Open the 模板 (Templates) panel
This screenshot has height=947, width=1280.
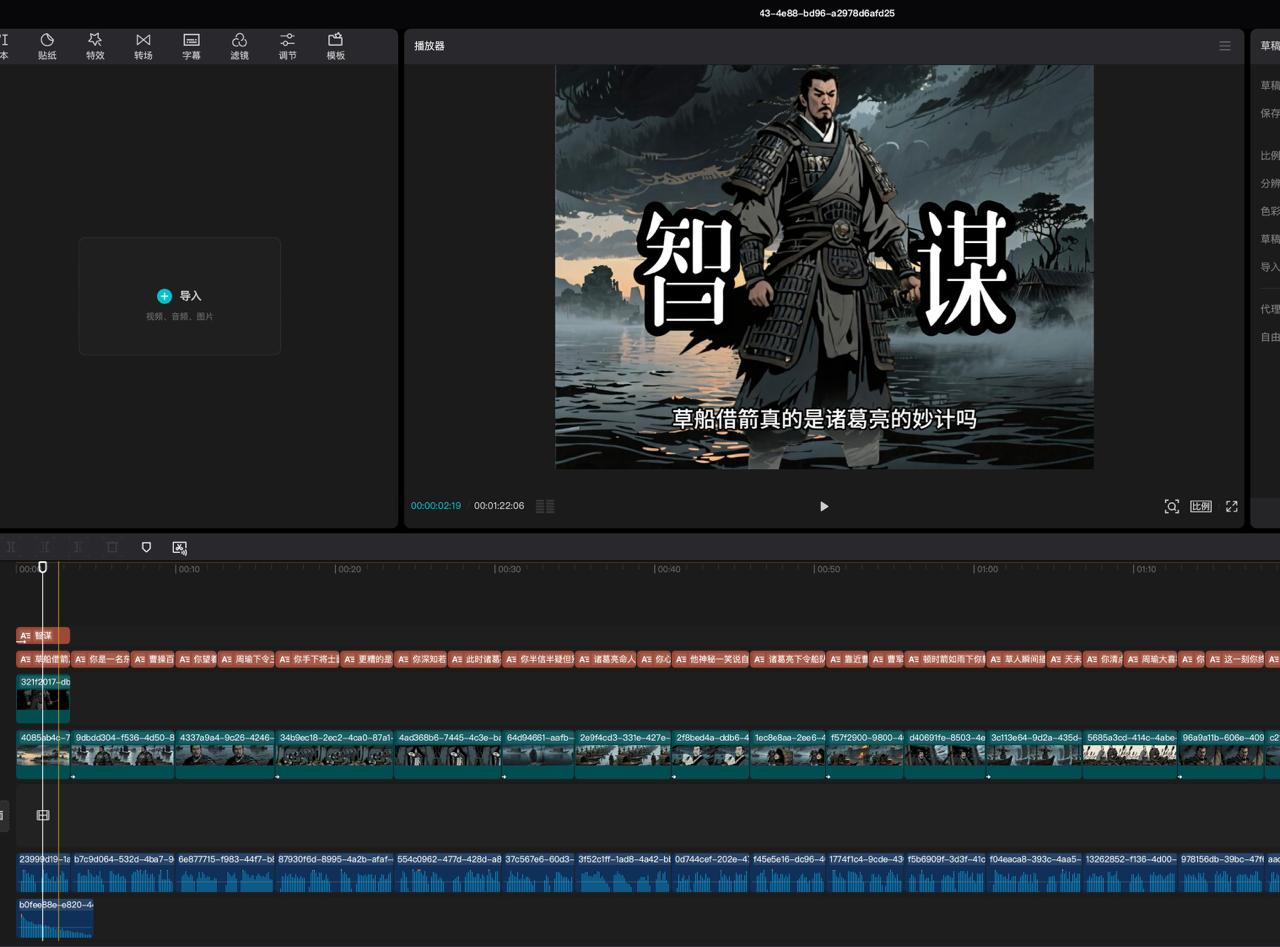335,45
